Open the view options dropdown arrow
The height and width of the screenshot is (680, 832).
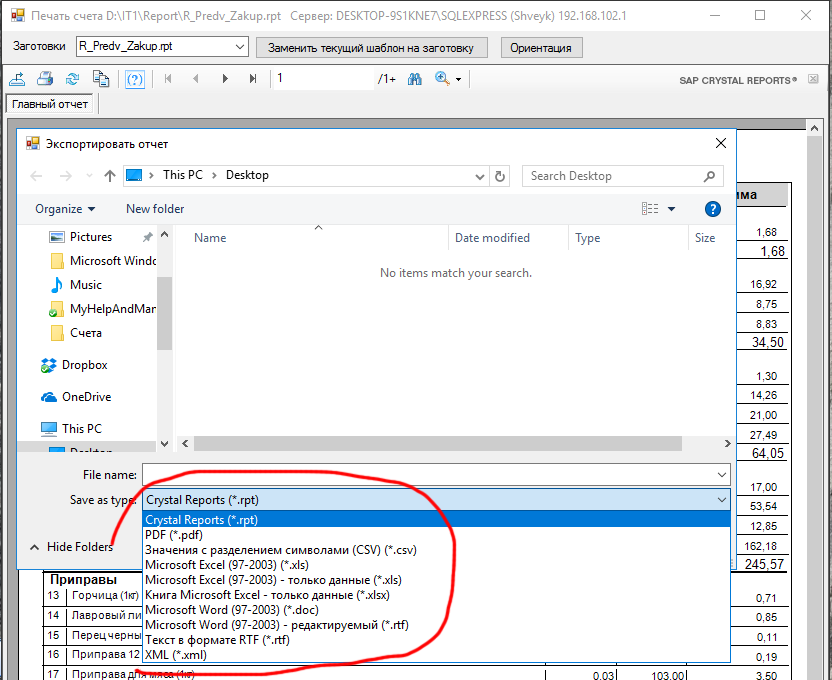click(x=671, y=209)
